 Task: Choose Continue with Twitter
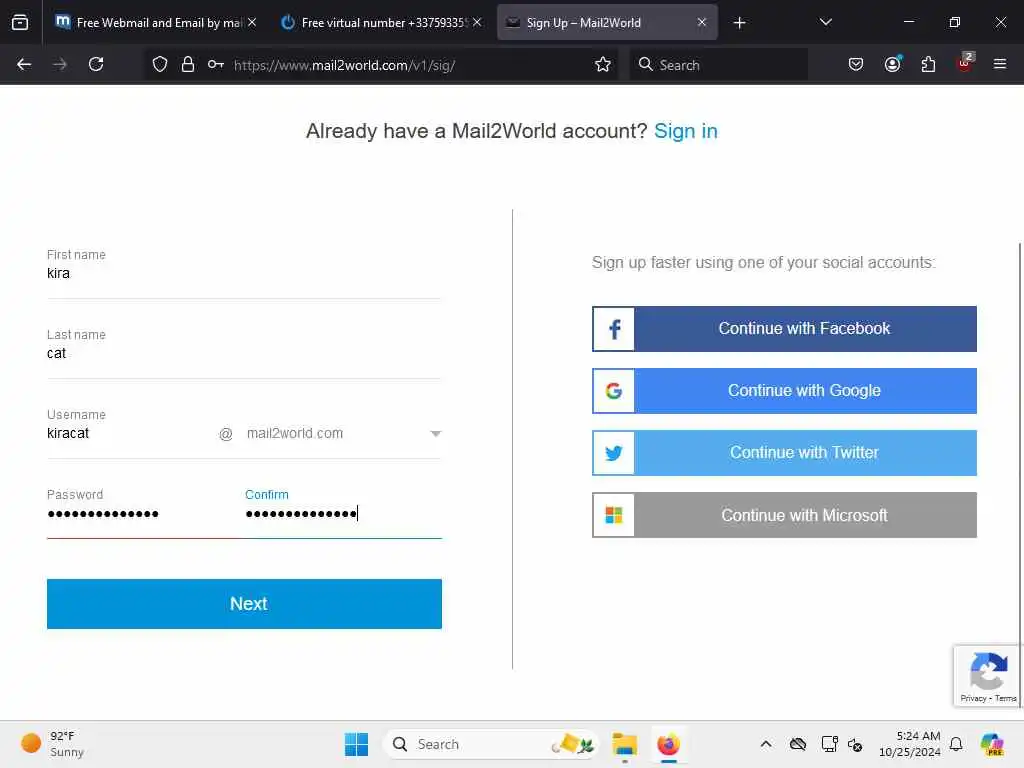784,453
